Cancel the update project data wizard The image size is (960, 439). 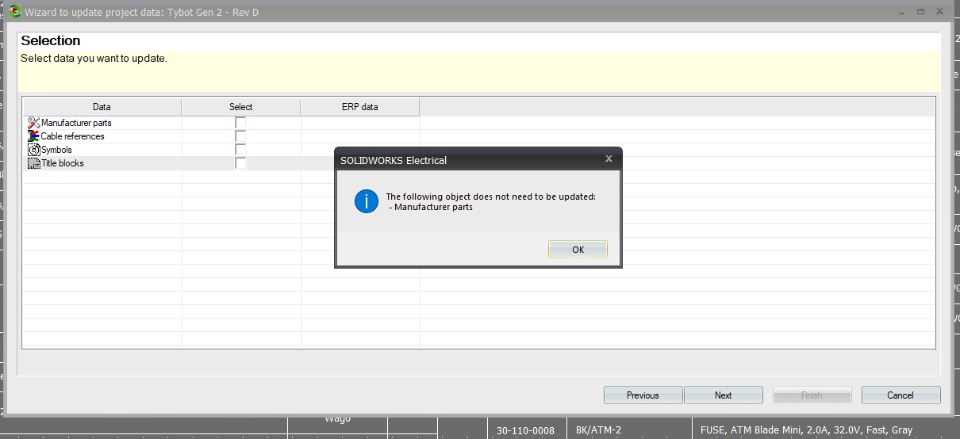point(901,395)
